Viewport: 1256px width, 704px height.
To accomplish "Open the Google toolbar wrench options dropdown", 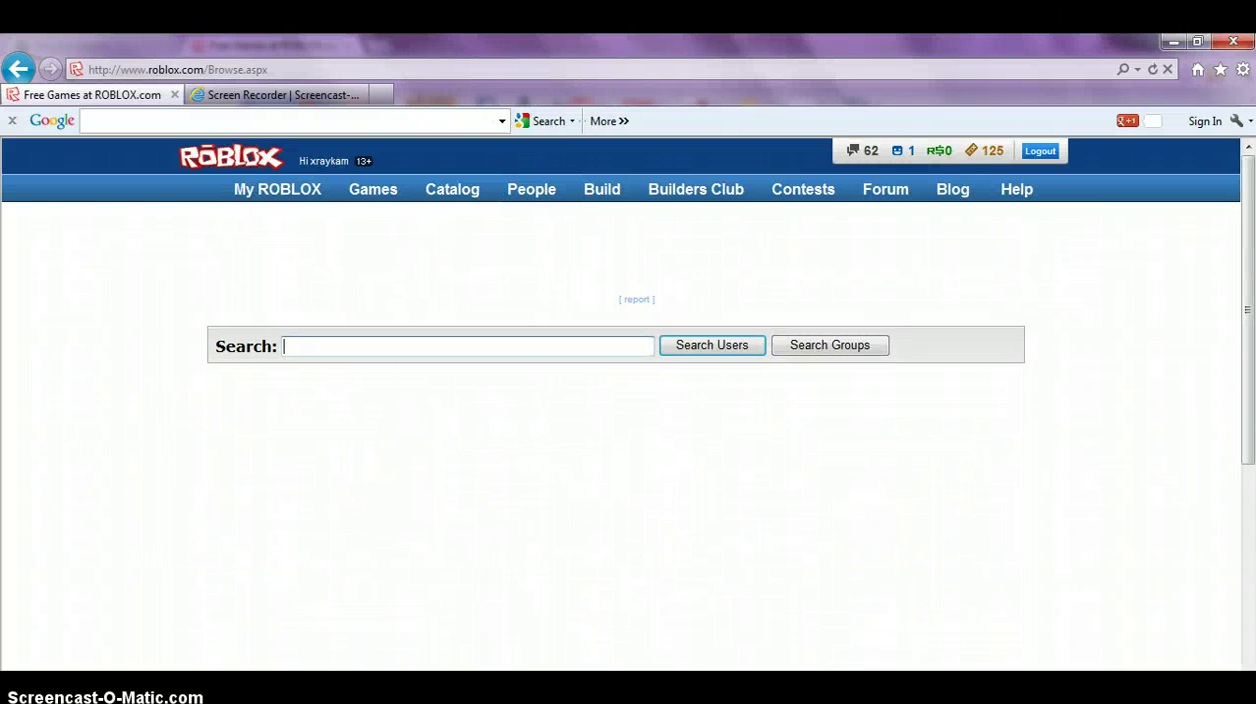I will pos(1240,121).
